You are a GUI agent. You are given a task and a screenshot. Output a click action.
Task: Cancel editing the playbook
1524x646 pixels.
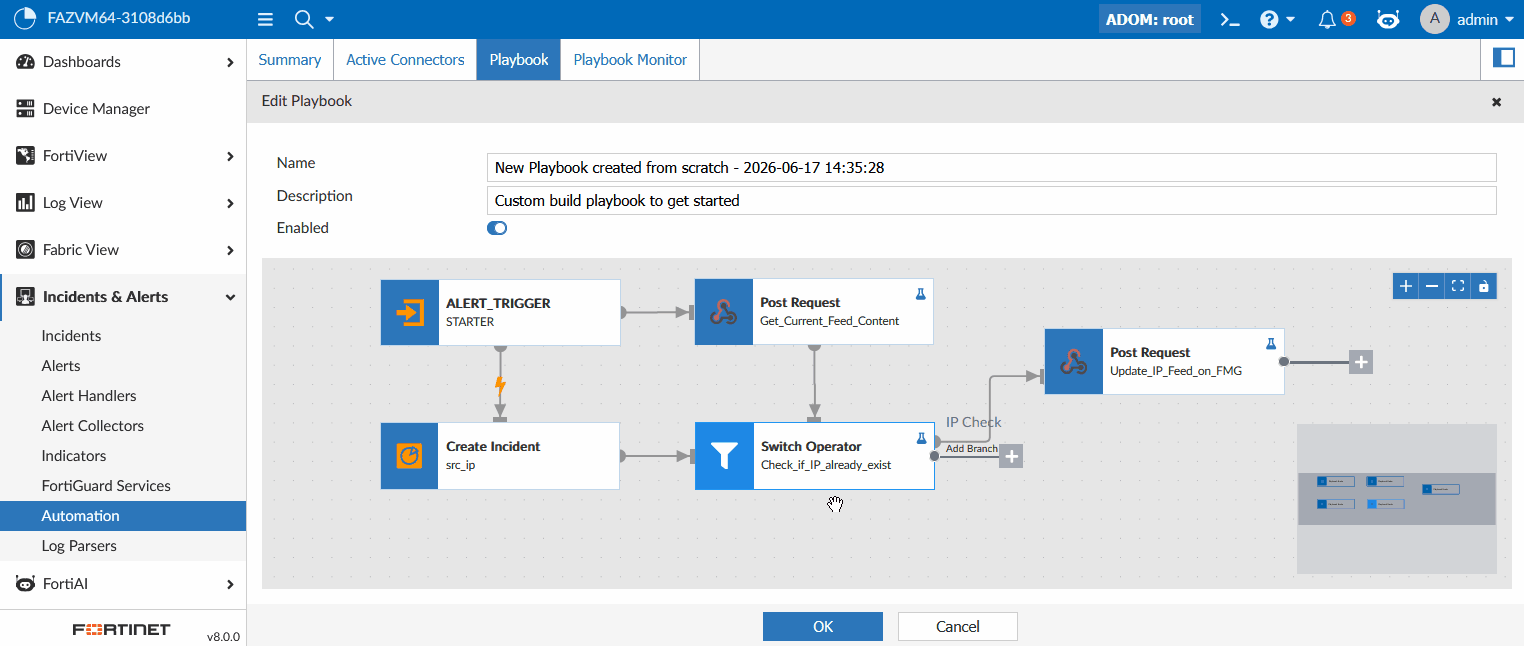(957, 626)
